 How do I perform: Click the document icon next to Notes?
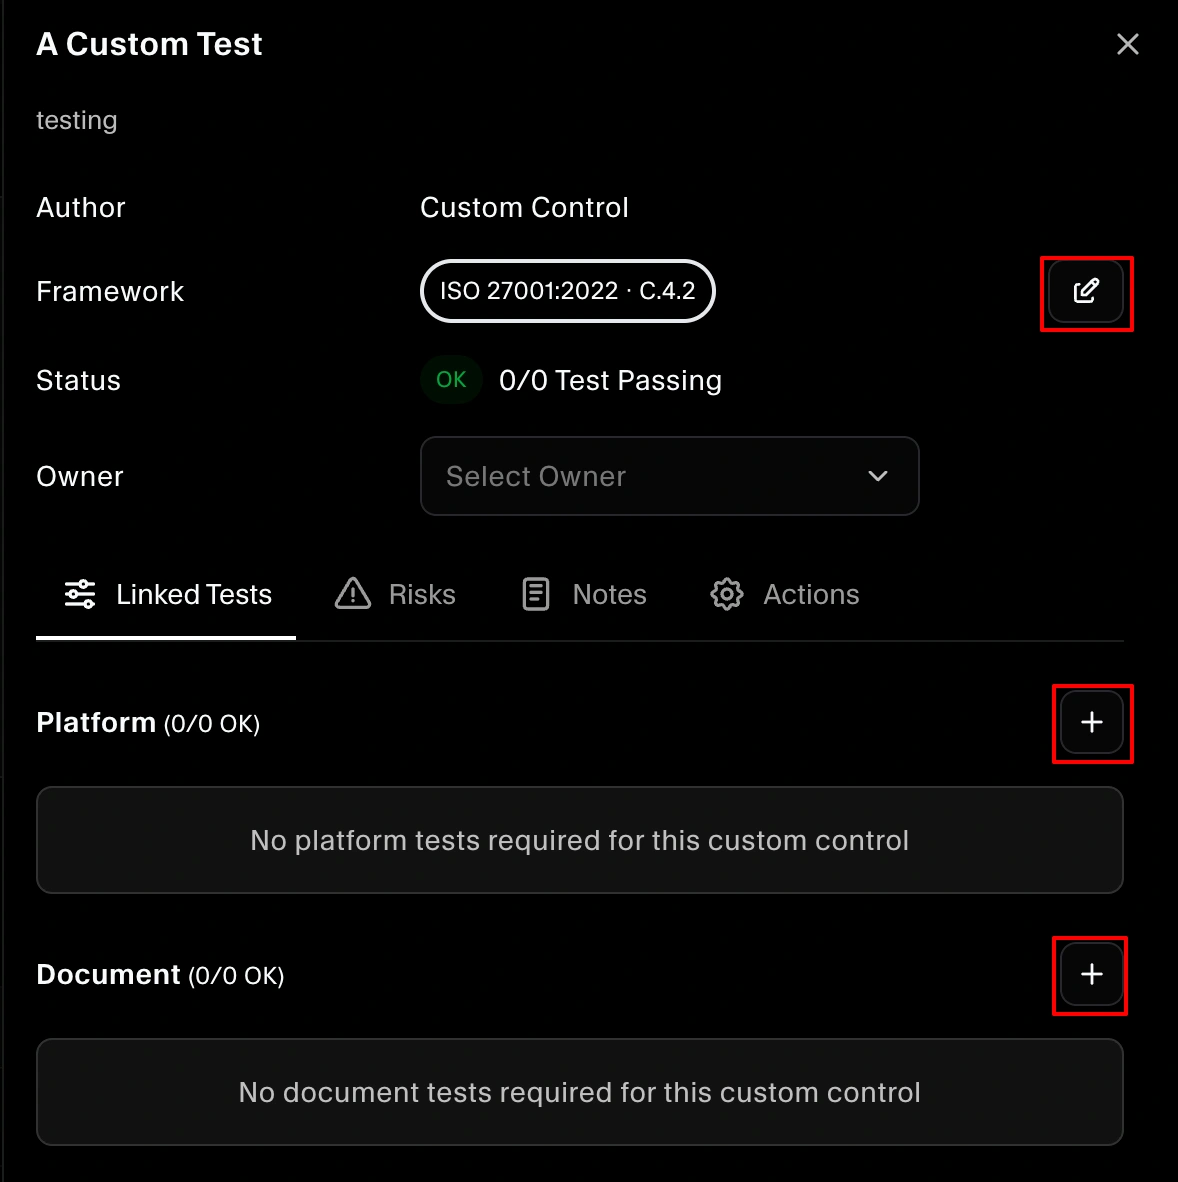click(536, 594)
